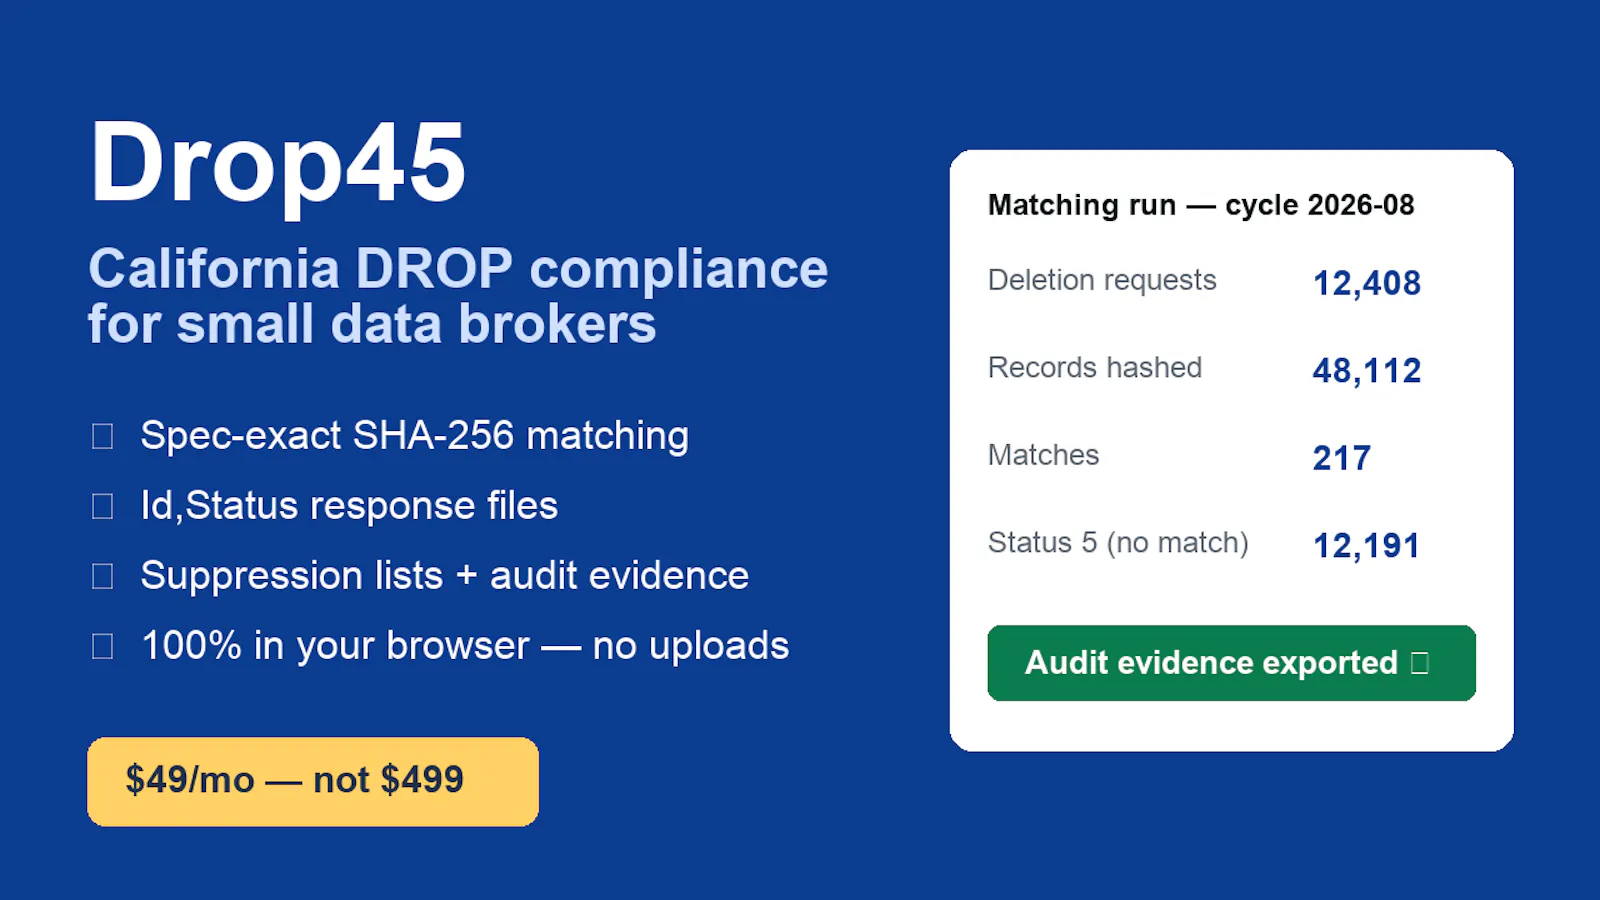Click the Matches label
The height and width of the screenshot is (900, 1600).
1043,455
